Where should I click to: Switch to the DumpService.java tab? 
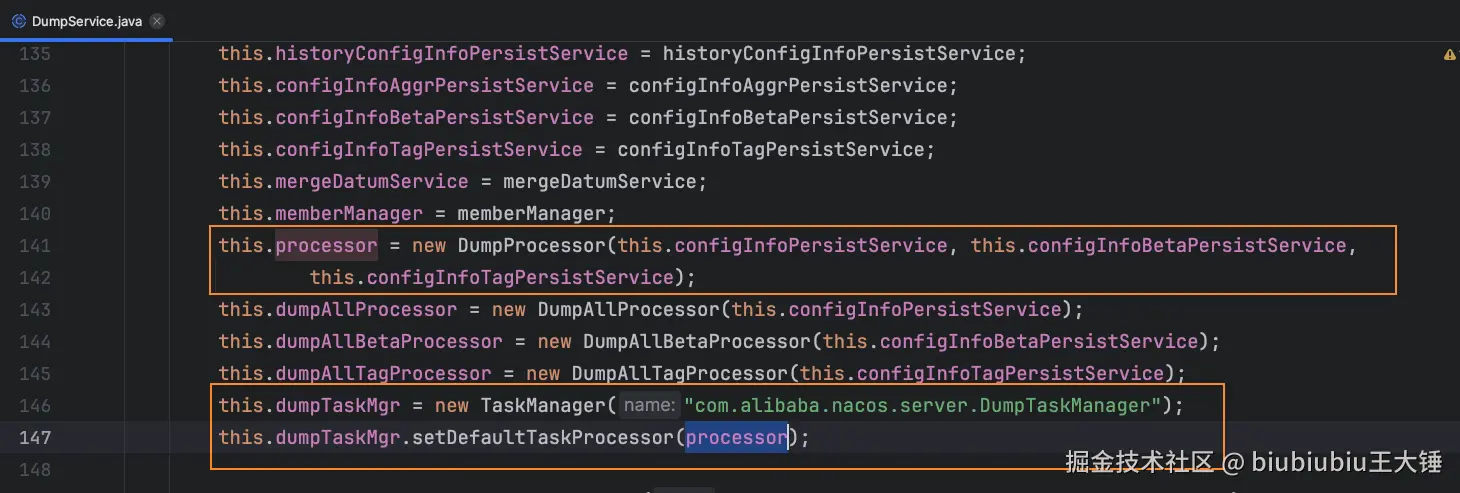[x=87, y=21]
